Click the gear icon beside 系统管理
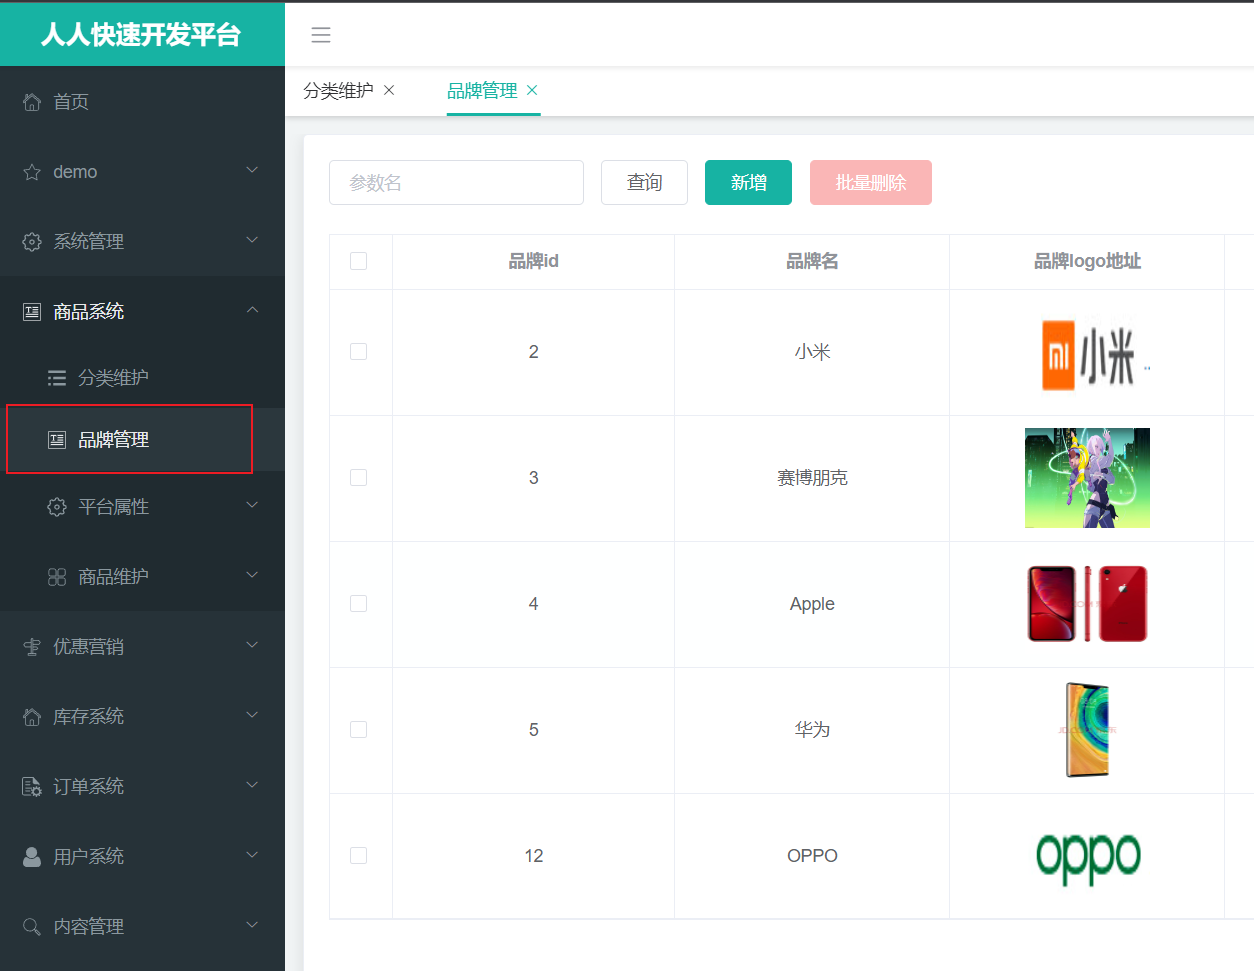1254x971 pixels. tap(32, 242)
